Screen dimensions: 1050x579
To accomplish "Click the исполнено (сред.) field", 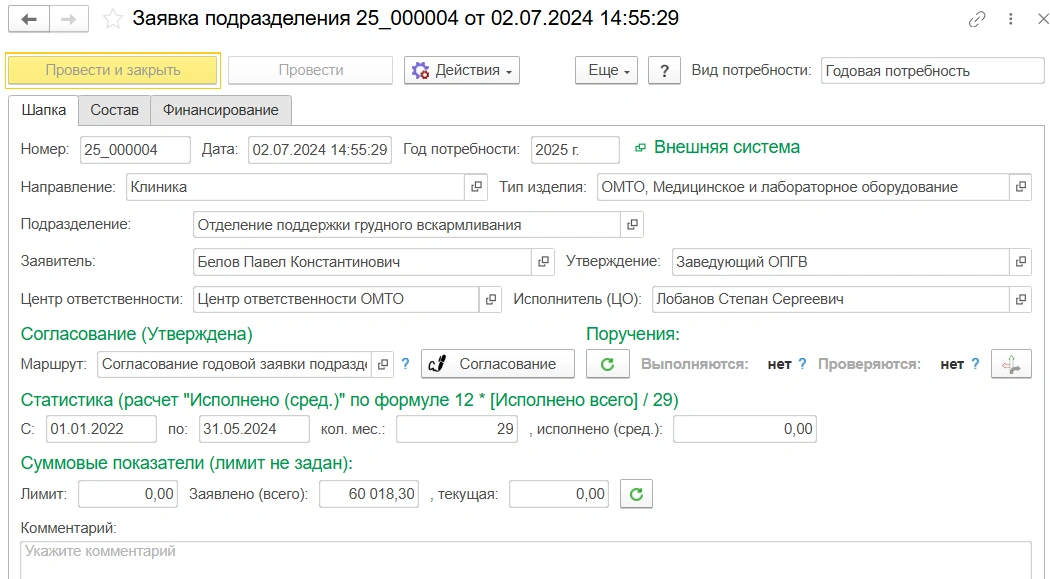I will coord(745,429).
